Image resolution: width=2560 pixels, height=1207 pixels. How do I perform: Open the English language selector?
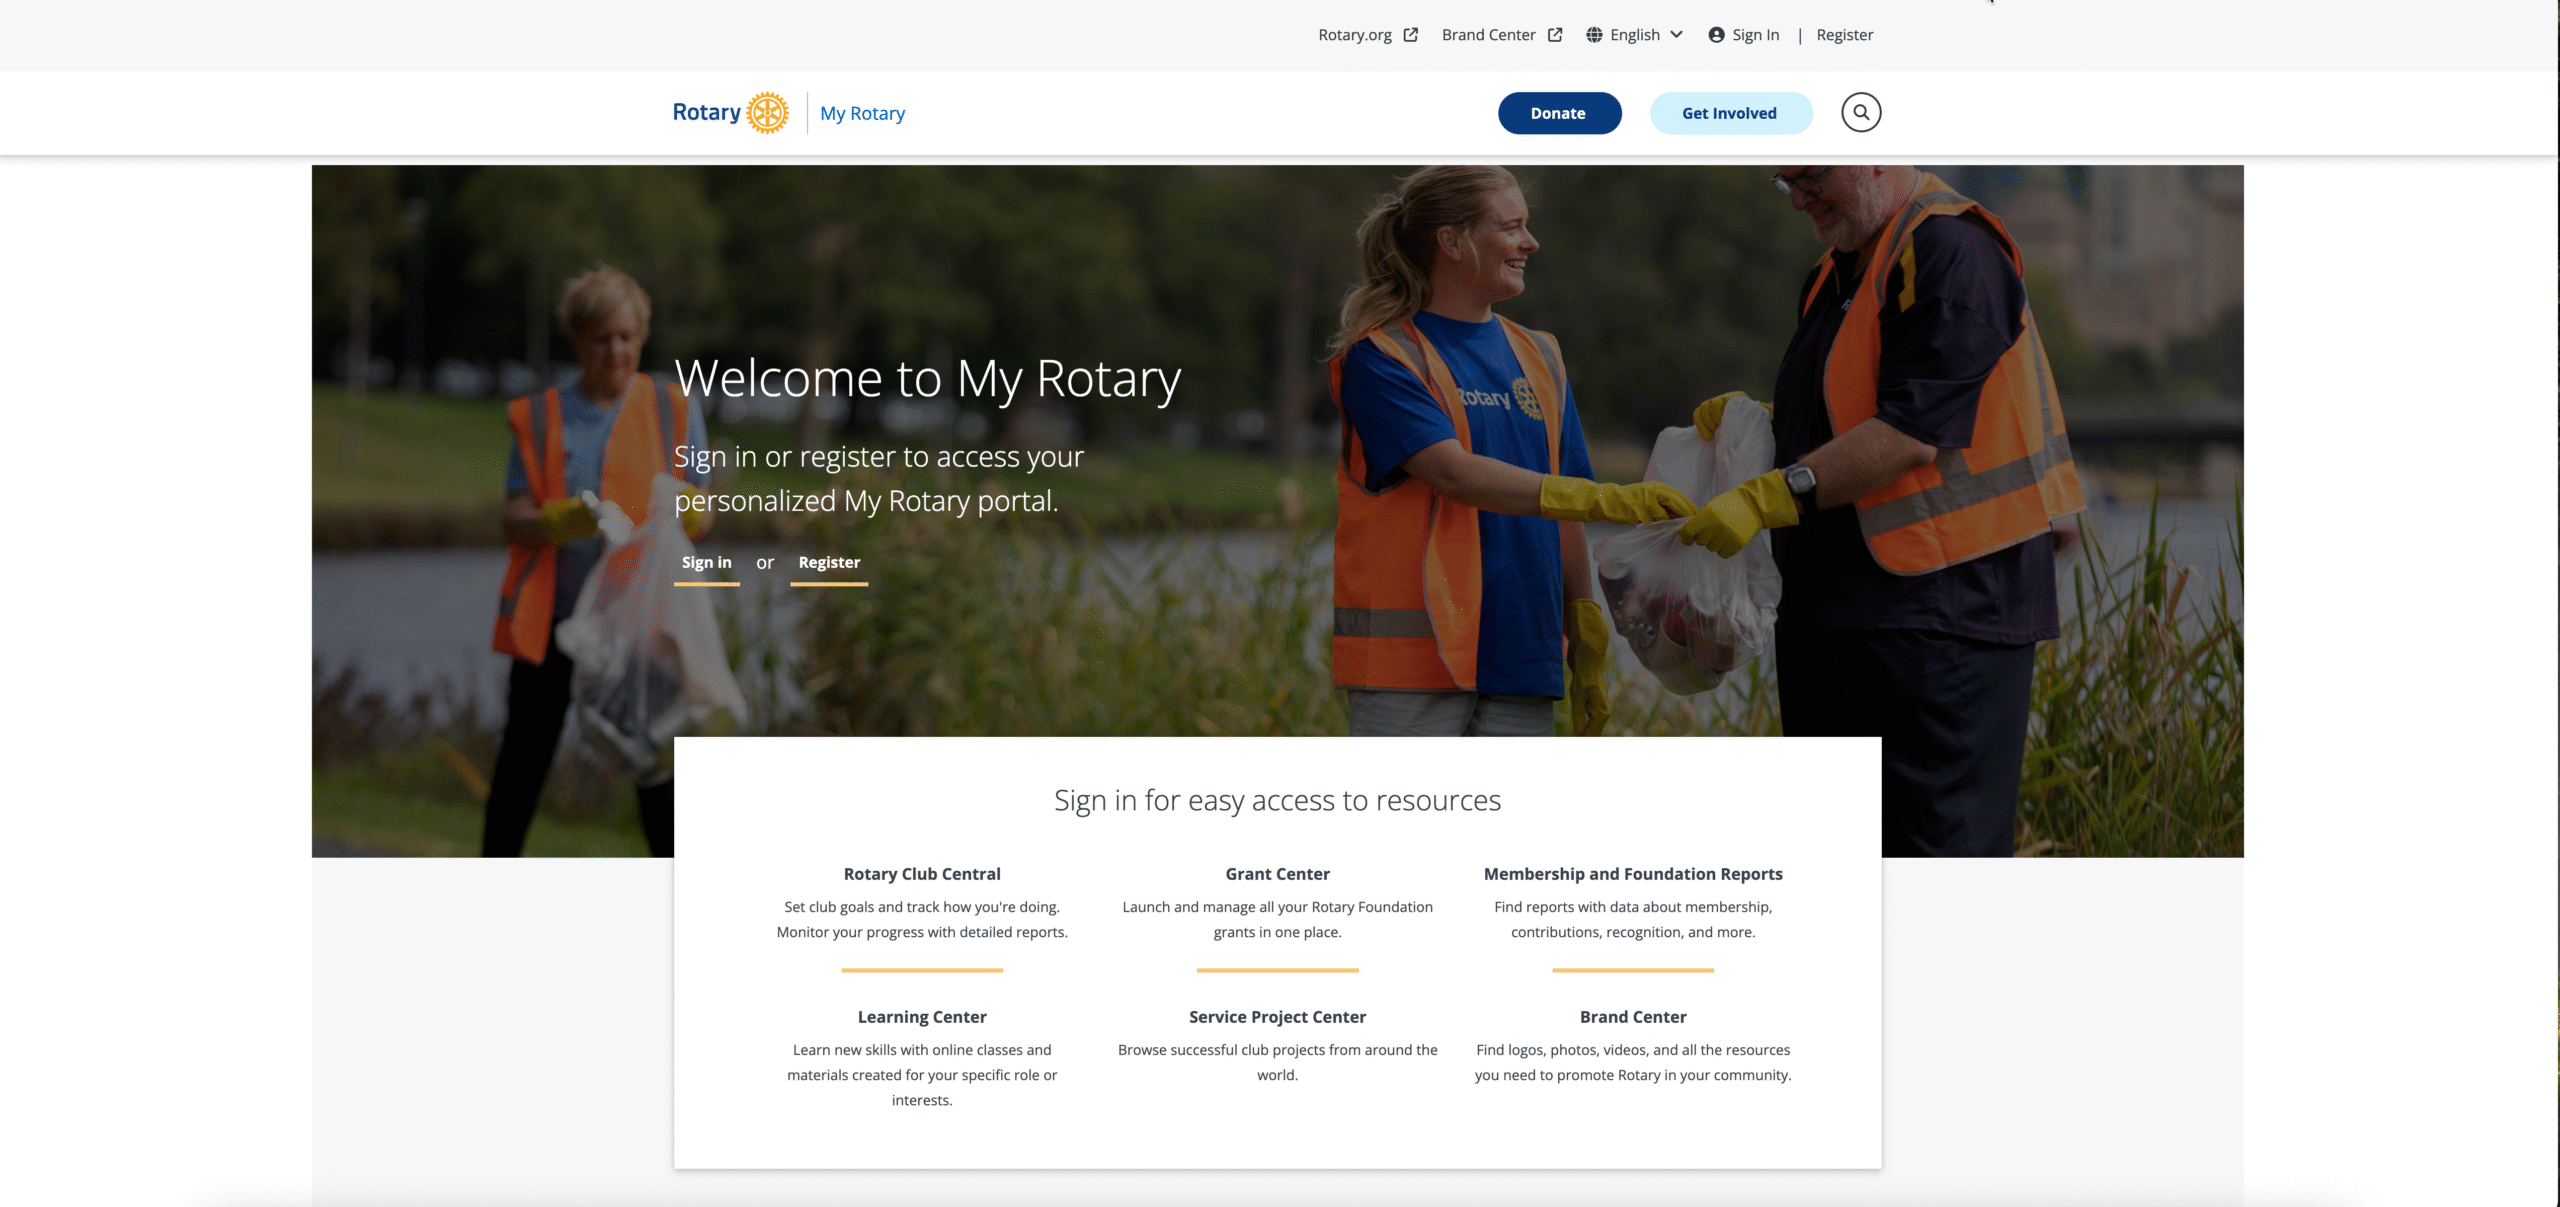(x=1635, y=35)
